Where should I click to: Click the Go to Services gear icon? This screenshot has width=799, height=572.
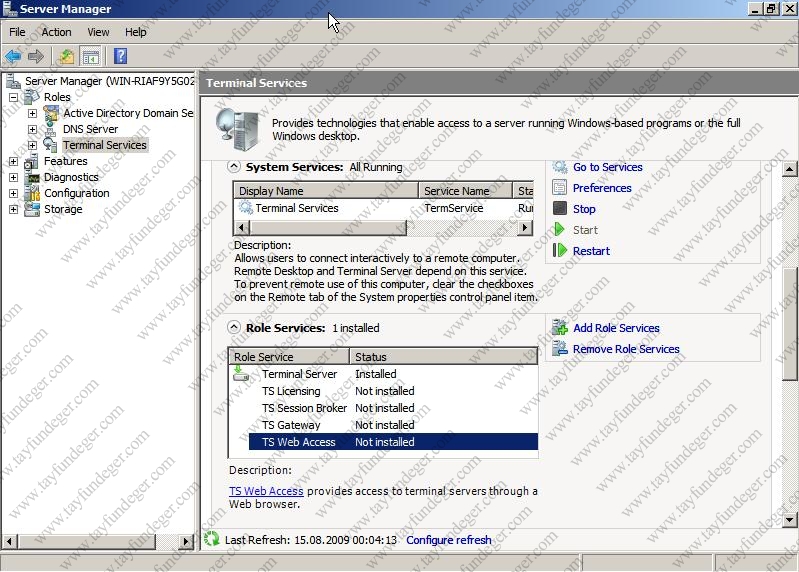(560, 167)
